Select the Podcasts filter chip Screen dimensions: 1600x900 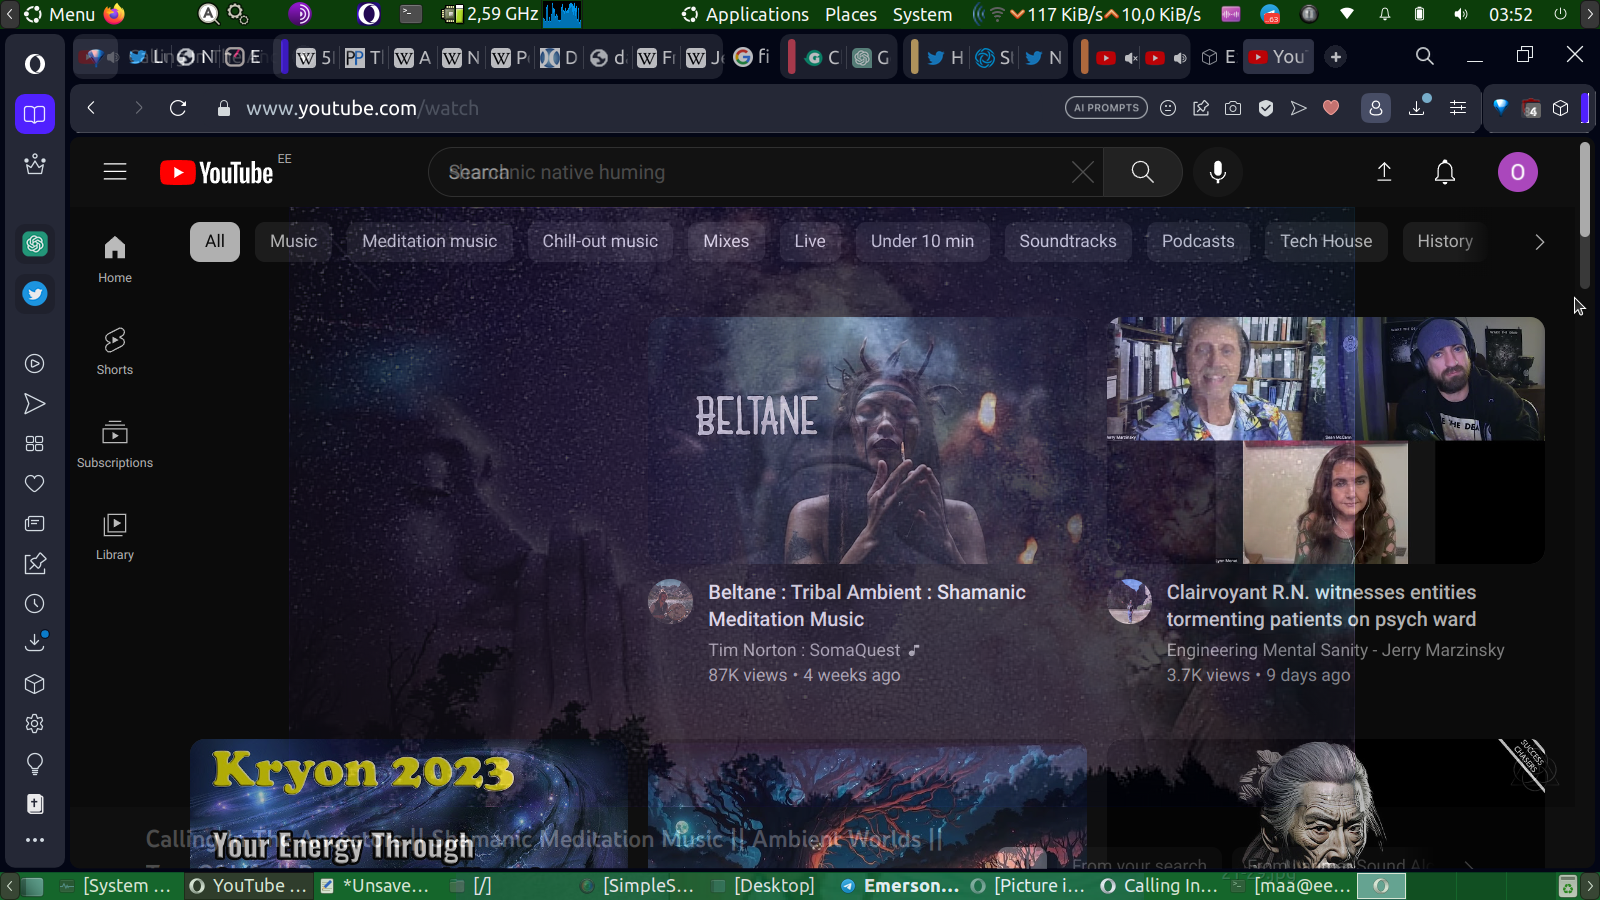coord(1198,241)
